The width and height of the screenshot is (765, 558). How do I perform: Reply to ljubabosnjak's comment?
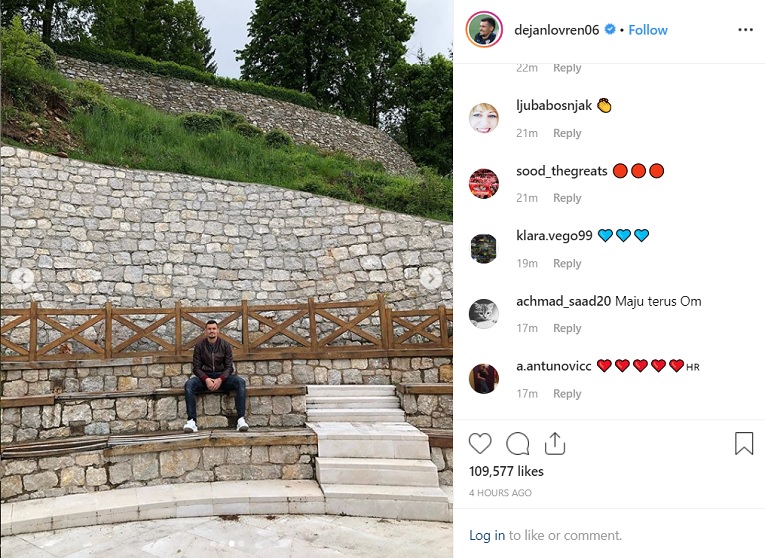coord(567,133)
